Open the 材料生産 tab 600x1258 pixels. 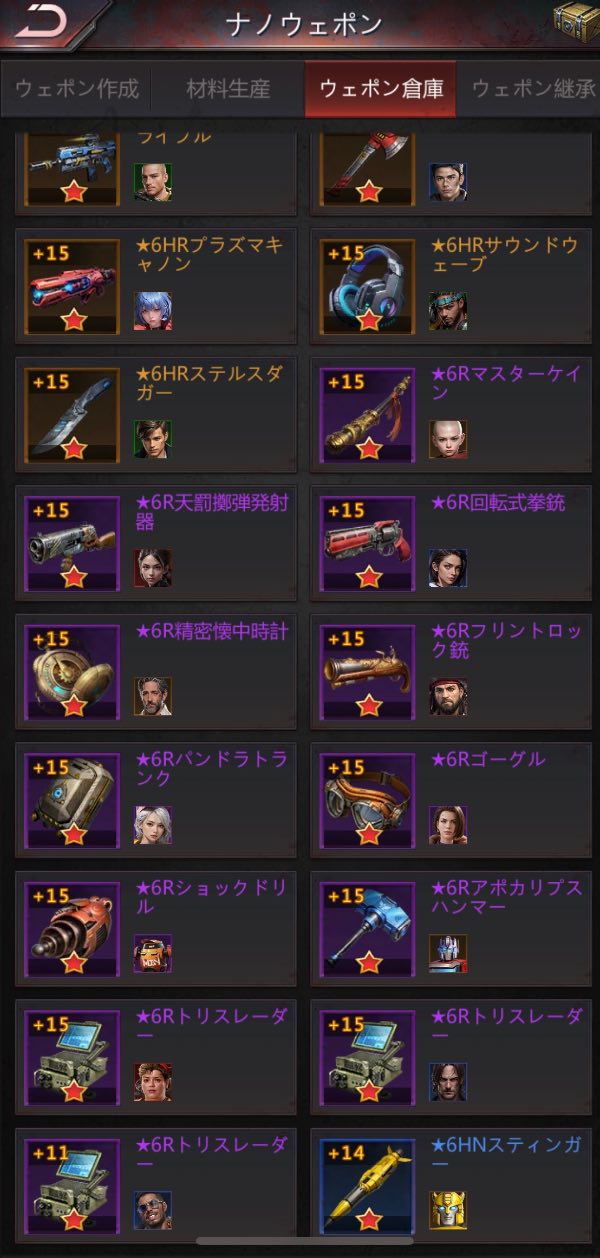pos(228,89)
